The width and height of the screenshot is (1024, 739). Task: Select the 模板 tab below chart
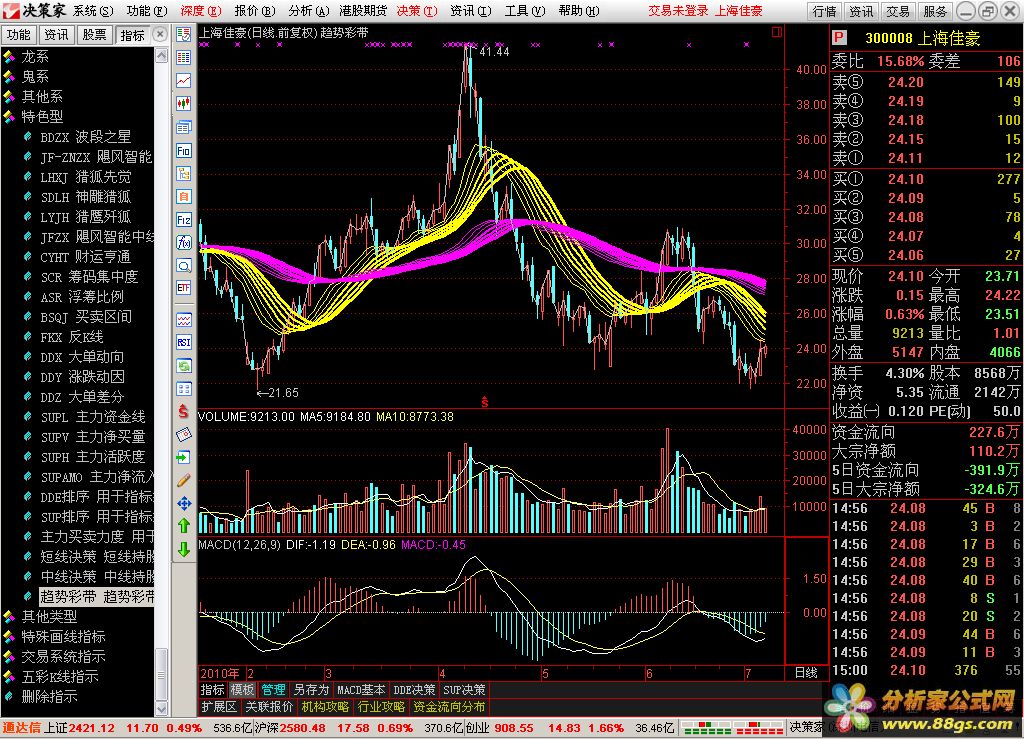click(242, 689)
